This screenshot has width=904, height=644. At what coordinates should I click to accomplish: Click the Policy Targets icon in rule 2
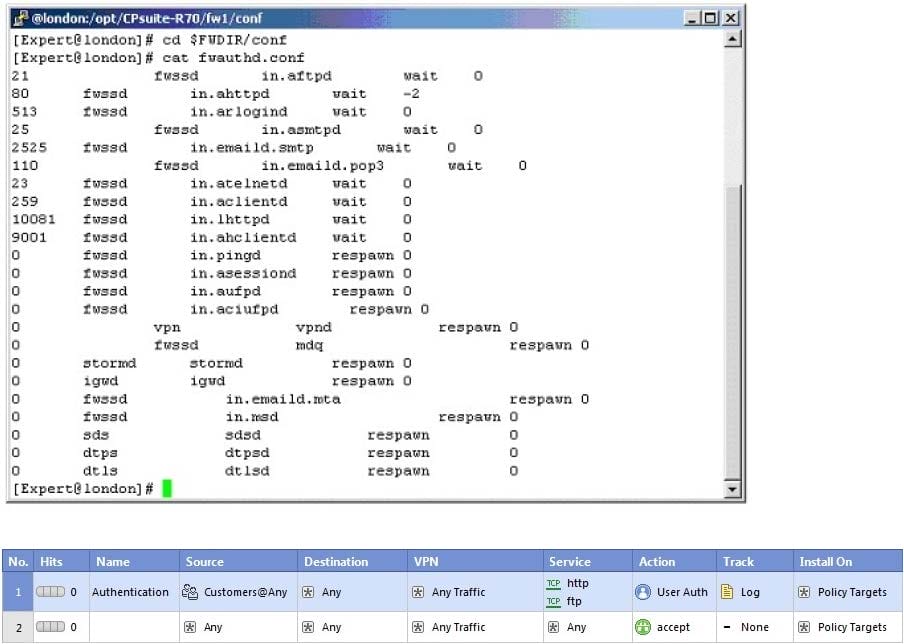pos(804,627)
